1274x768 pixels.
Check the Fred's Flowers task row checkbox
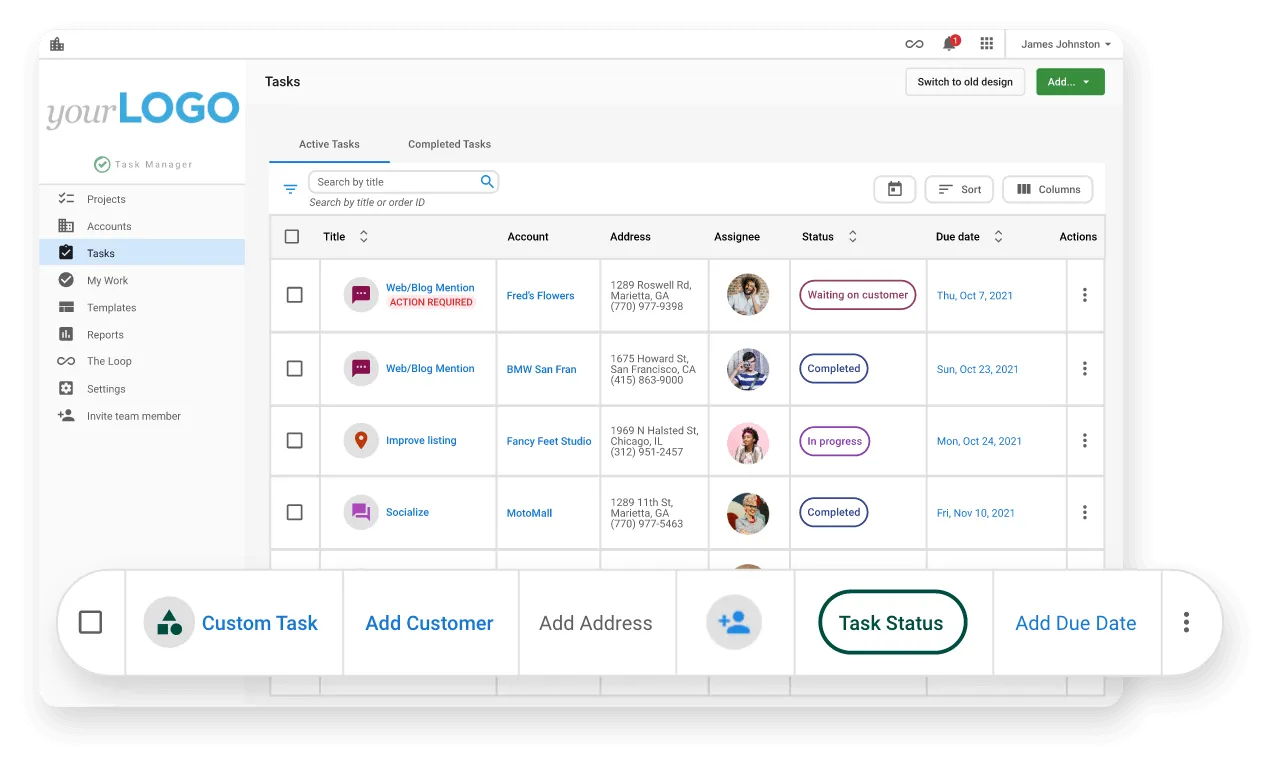tap(294, 295)
